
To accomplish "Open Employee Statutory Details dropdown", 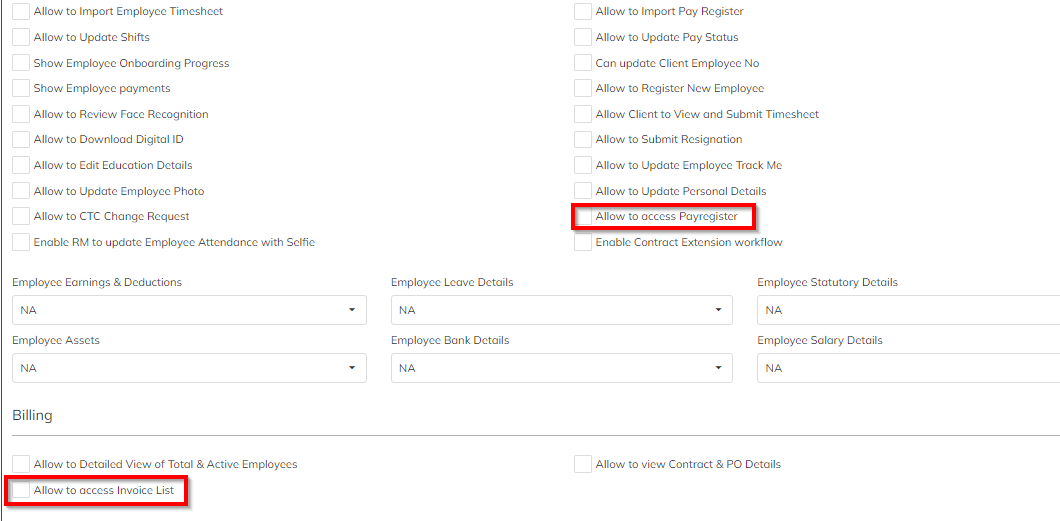I will 908,310.
